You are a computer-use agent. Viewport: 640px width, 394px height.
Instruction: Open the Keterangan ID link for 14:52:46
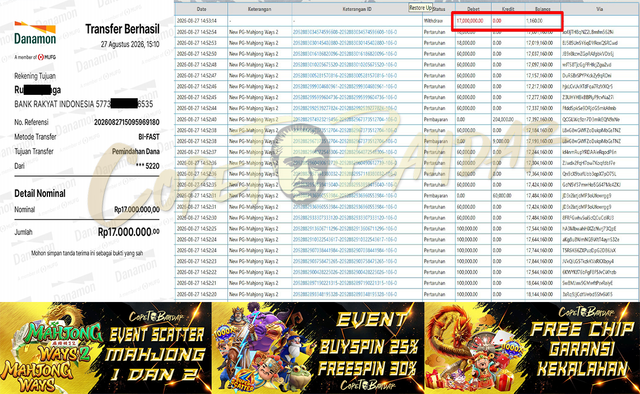coord(344,87)
